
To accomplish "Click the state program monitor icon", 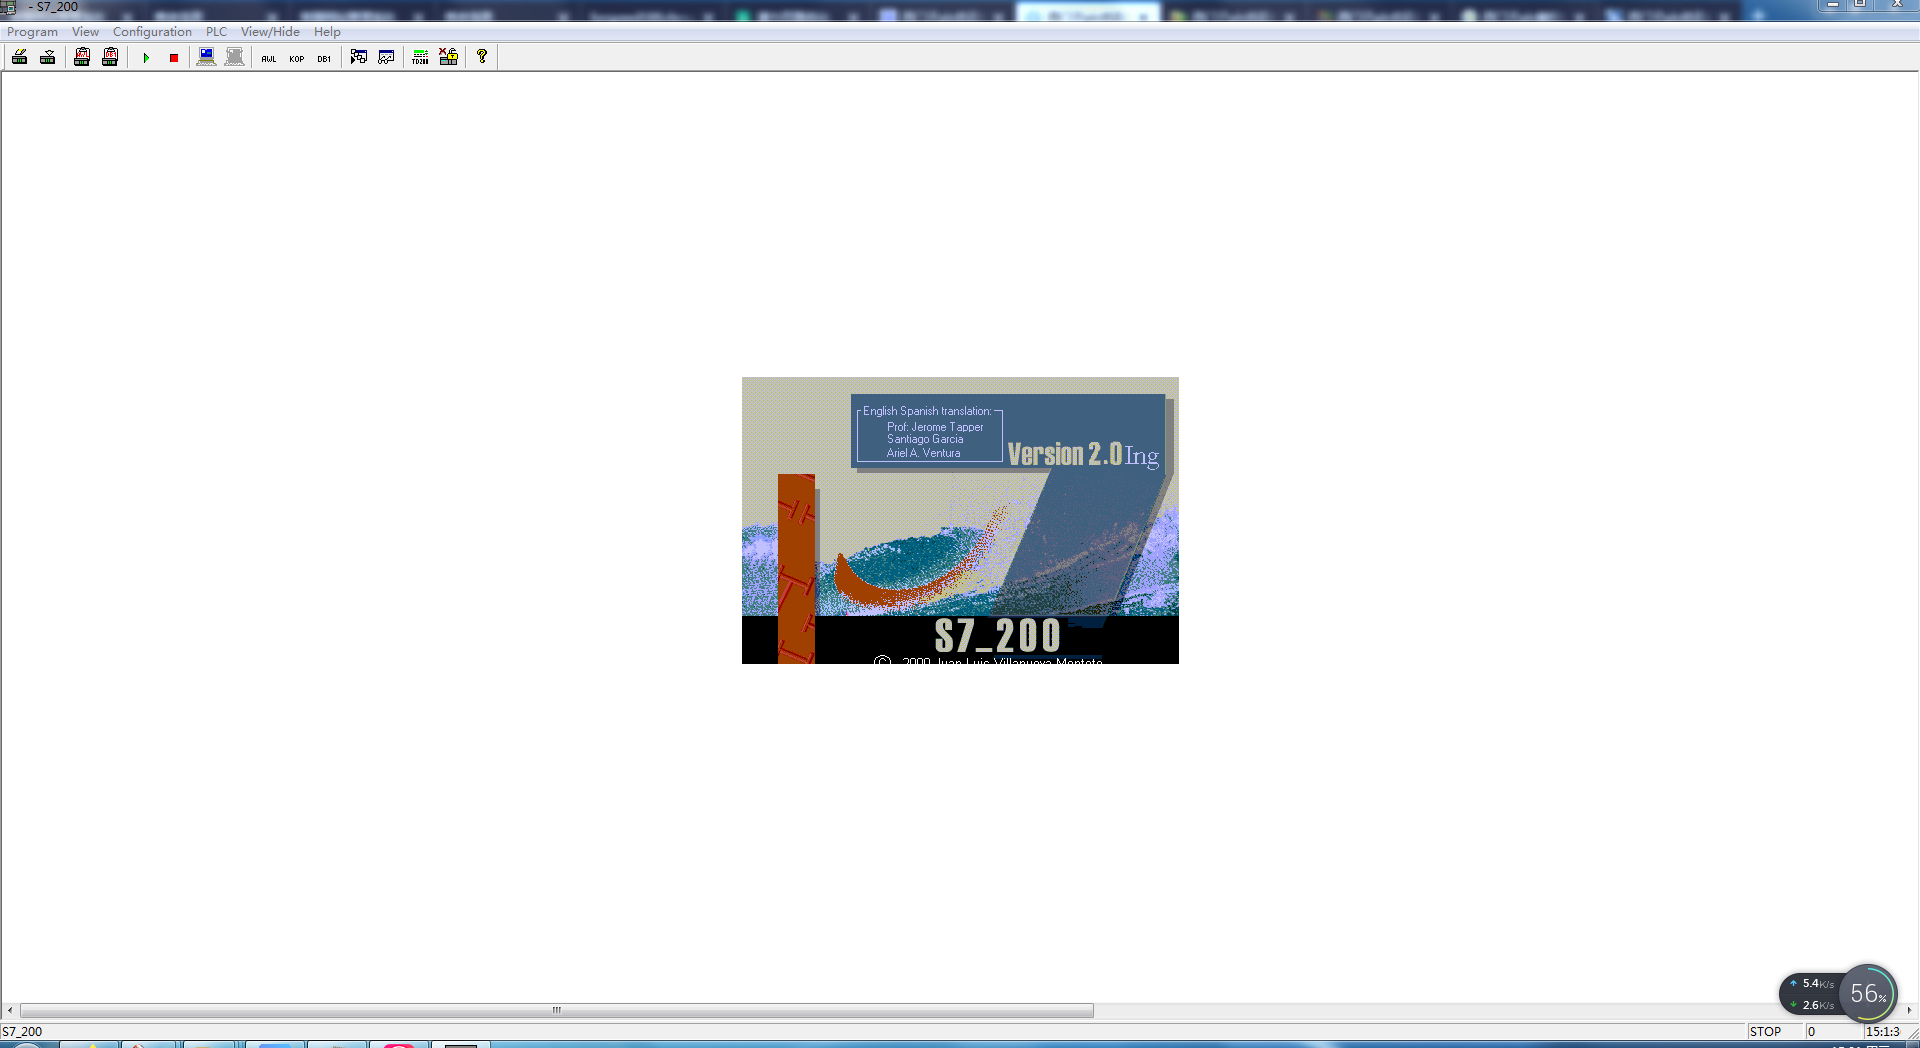I will point(358,57).
